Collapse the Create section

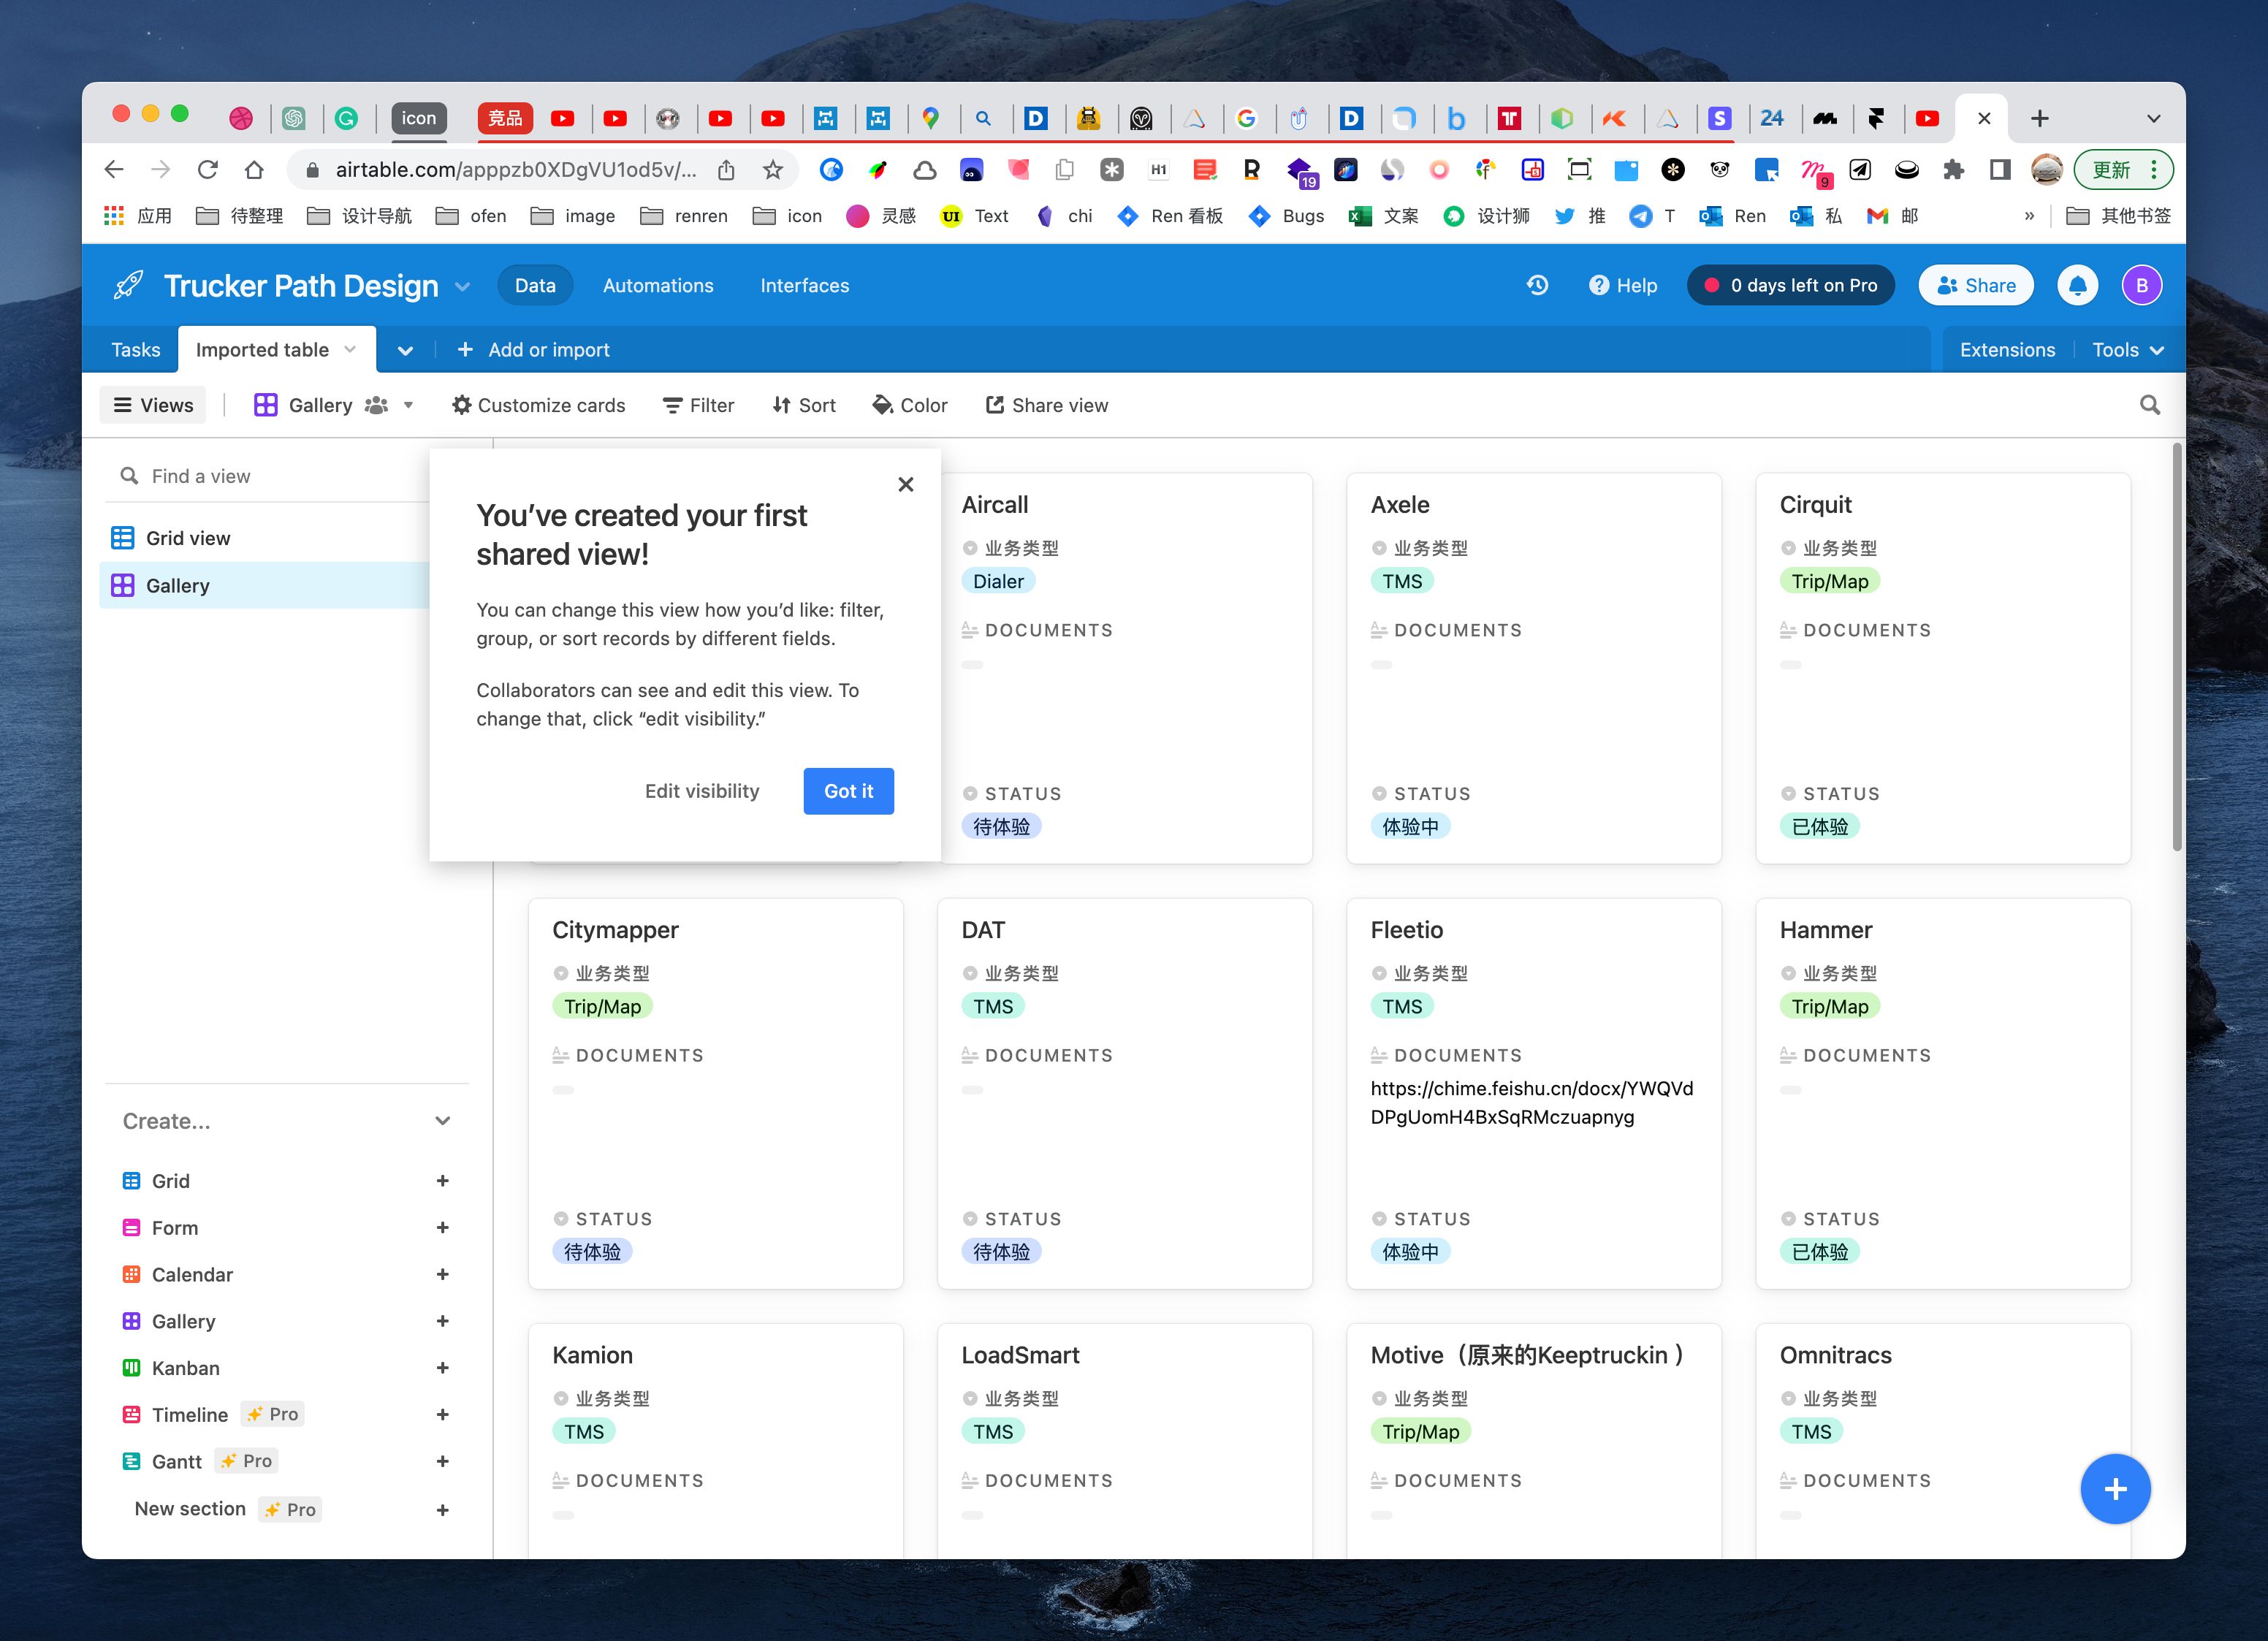(442, 1121)
